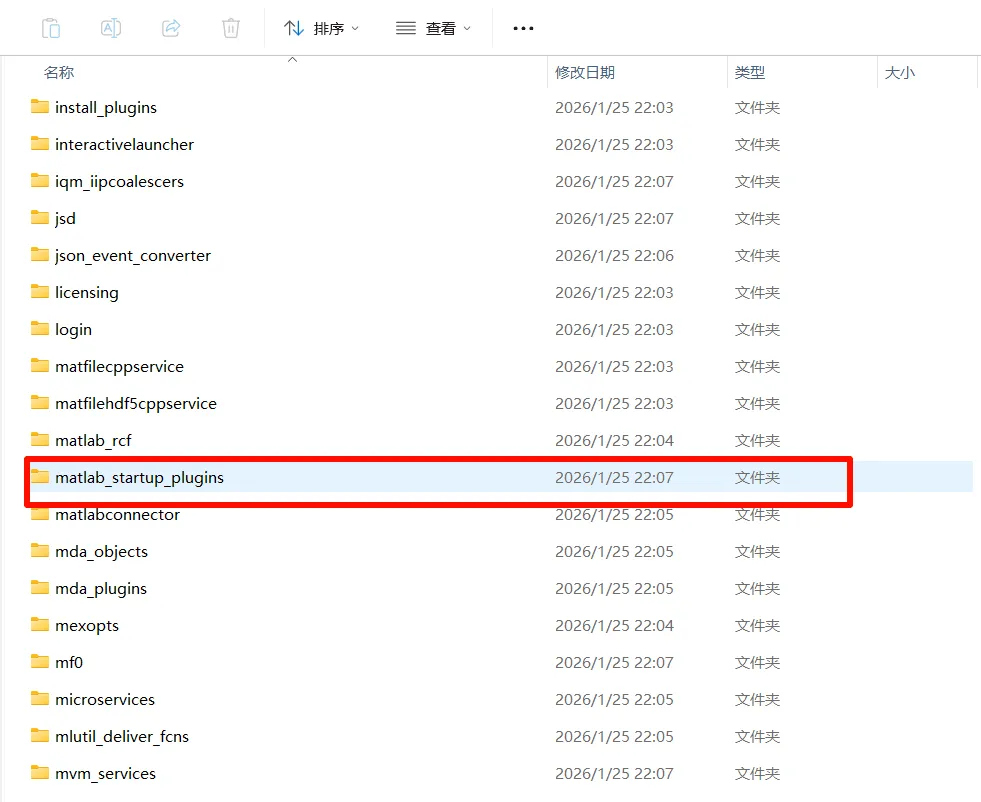981x802 pixels.
Task: Click 文件夹 type in the mf0 row
Action: [x=757, y=662]
